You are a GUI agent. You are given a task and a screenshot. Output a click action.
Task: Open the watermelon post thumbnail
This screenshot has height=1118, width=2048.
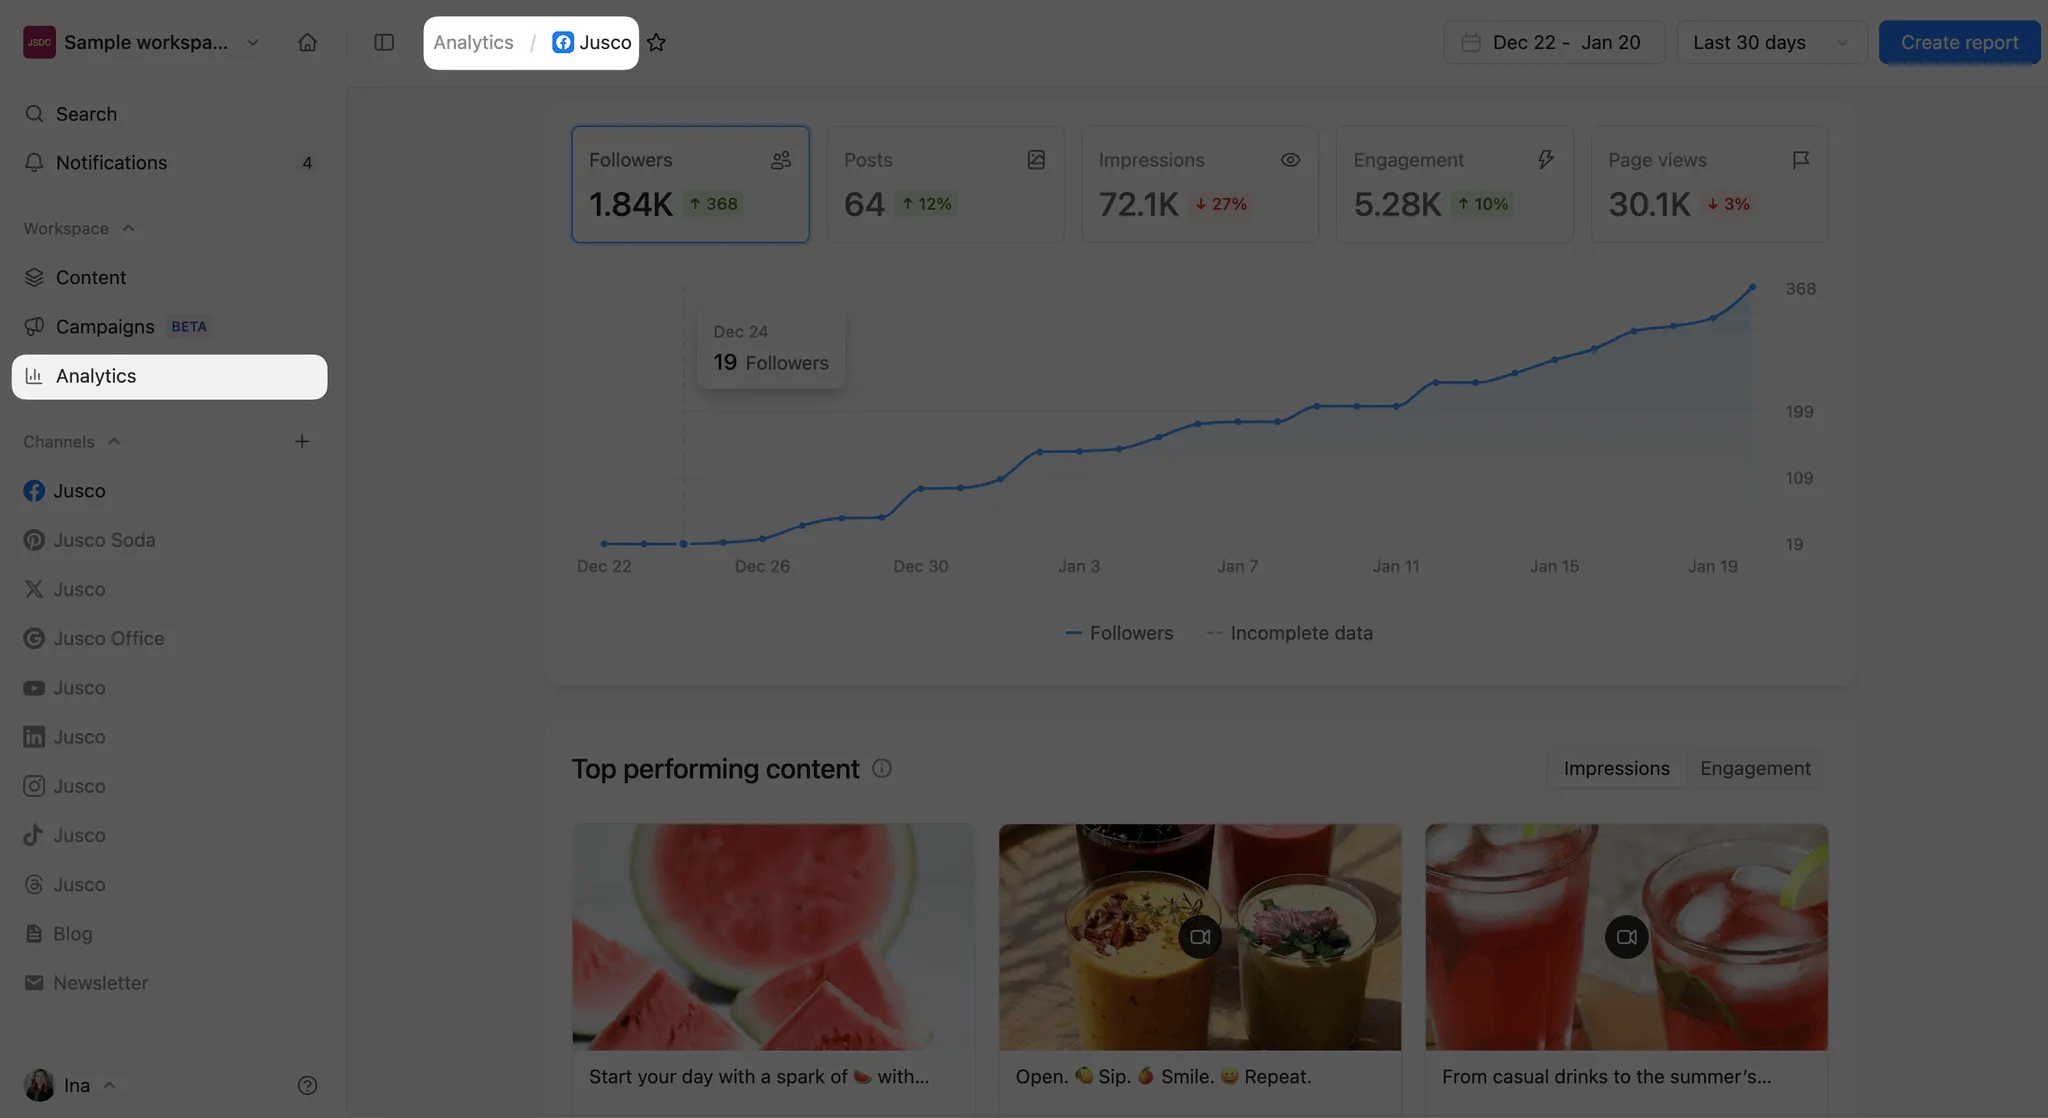point(772,936)
